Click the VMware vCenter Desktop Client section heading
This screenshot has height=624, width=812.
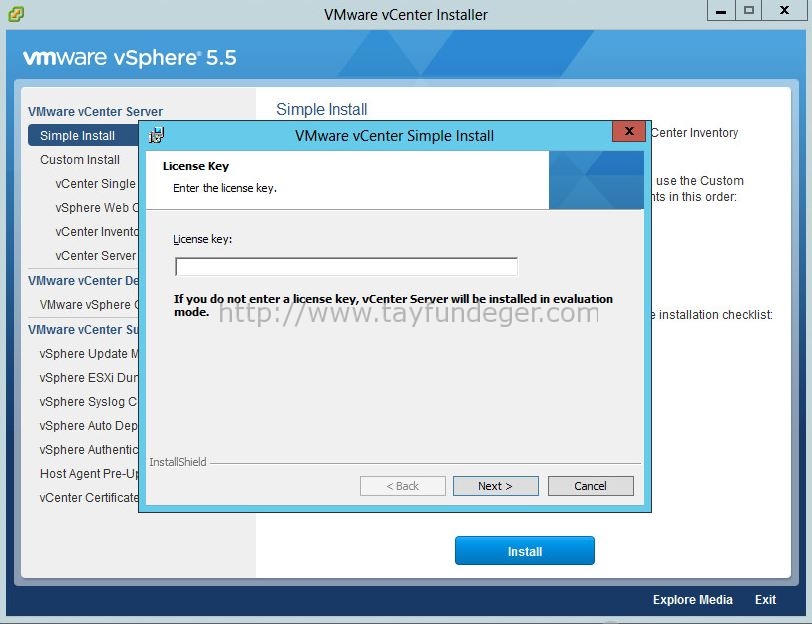83,281
